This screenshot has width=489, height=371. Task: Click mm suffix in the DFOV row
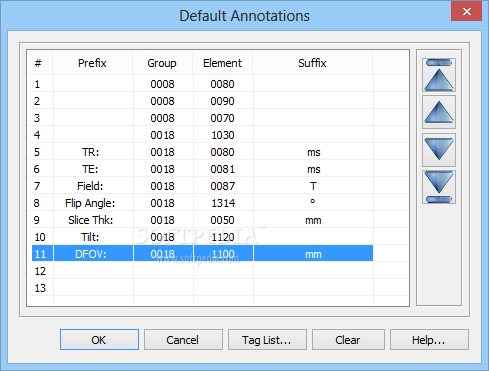click(313, 254)
